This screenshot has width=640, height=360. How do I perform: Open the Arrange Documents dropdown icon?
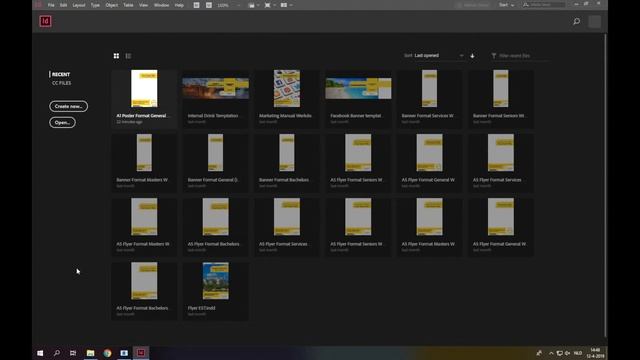[286, 5]
